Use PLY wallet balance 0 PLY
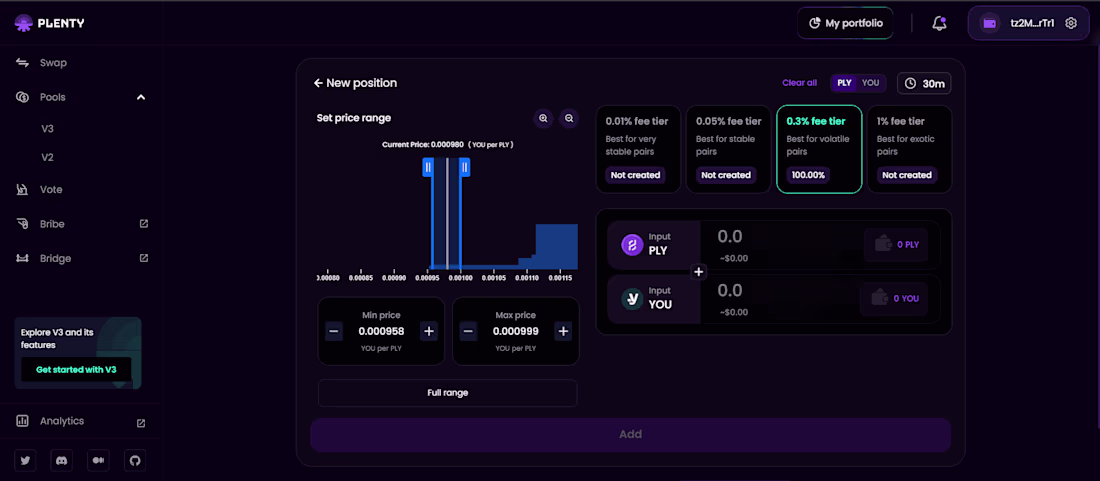Viewport: 1100px width, 481px height. click(x=896, y=245)
